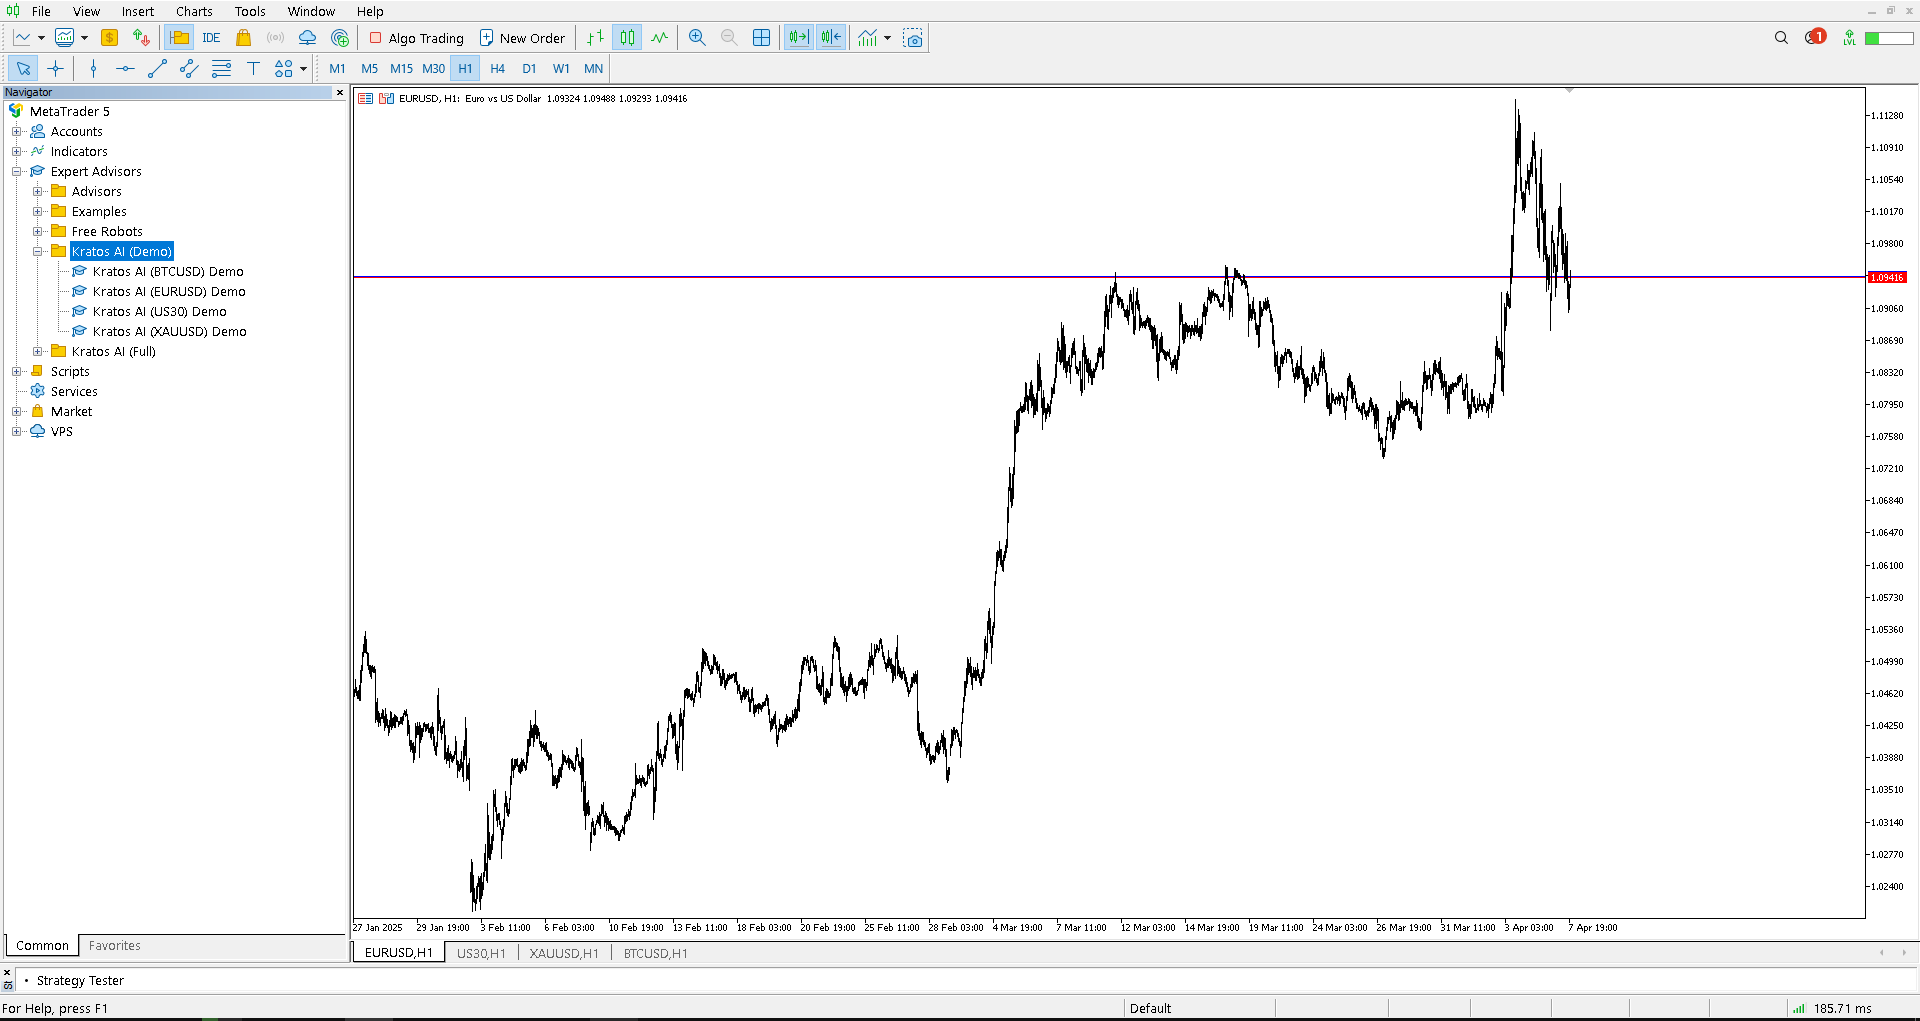Toggle Algo Trading on
This screenshot has width=1920, height=1021.
tap(417, 38)
